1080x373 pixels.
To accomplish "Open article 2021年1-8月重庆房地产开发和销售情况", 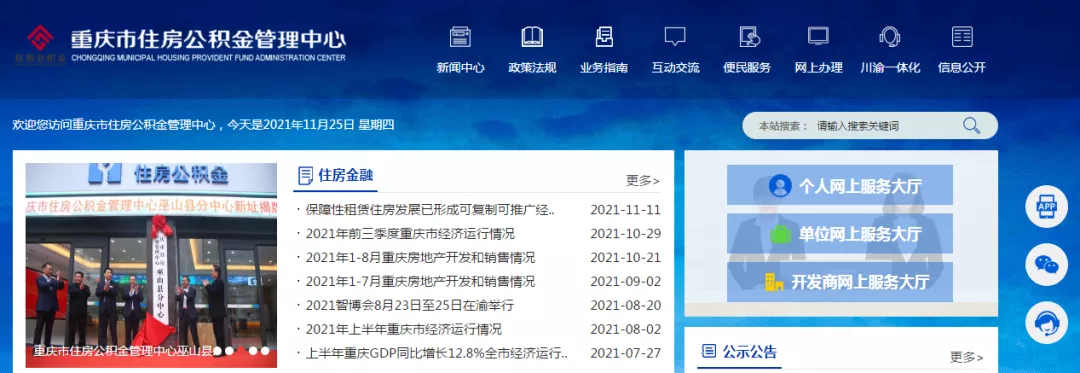I will coord(420,258).
